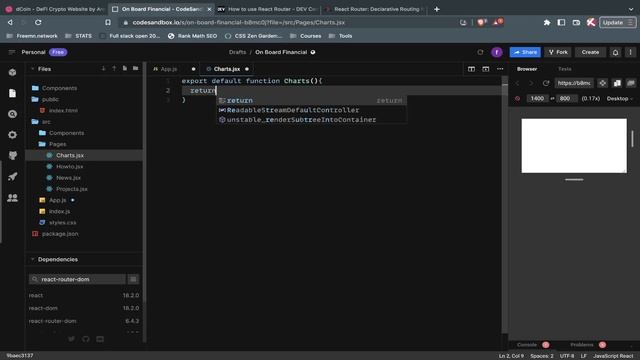The width and height of the screenshot is (640, 360).
Task: Toggle the sidebar hamburger menu icon
Action: point(11,52)
